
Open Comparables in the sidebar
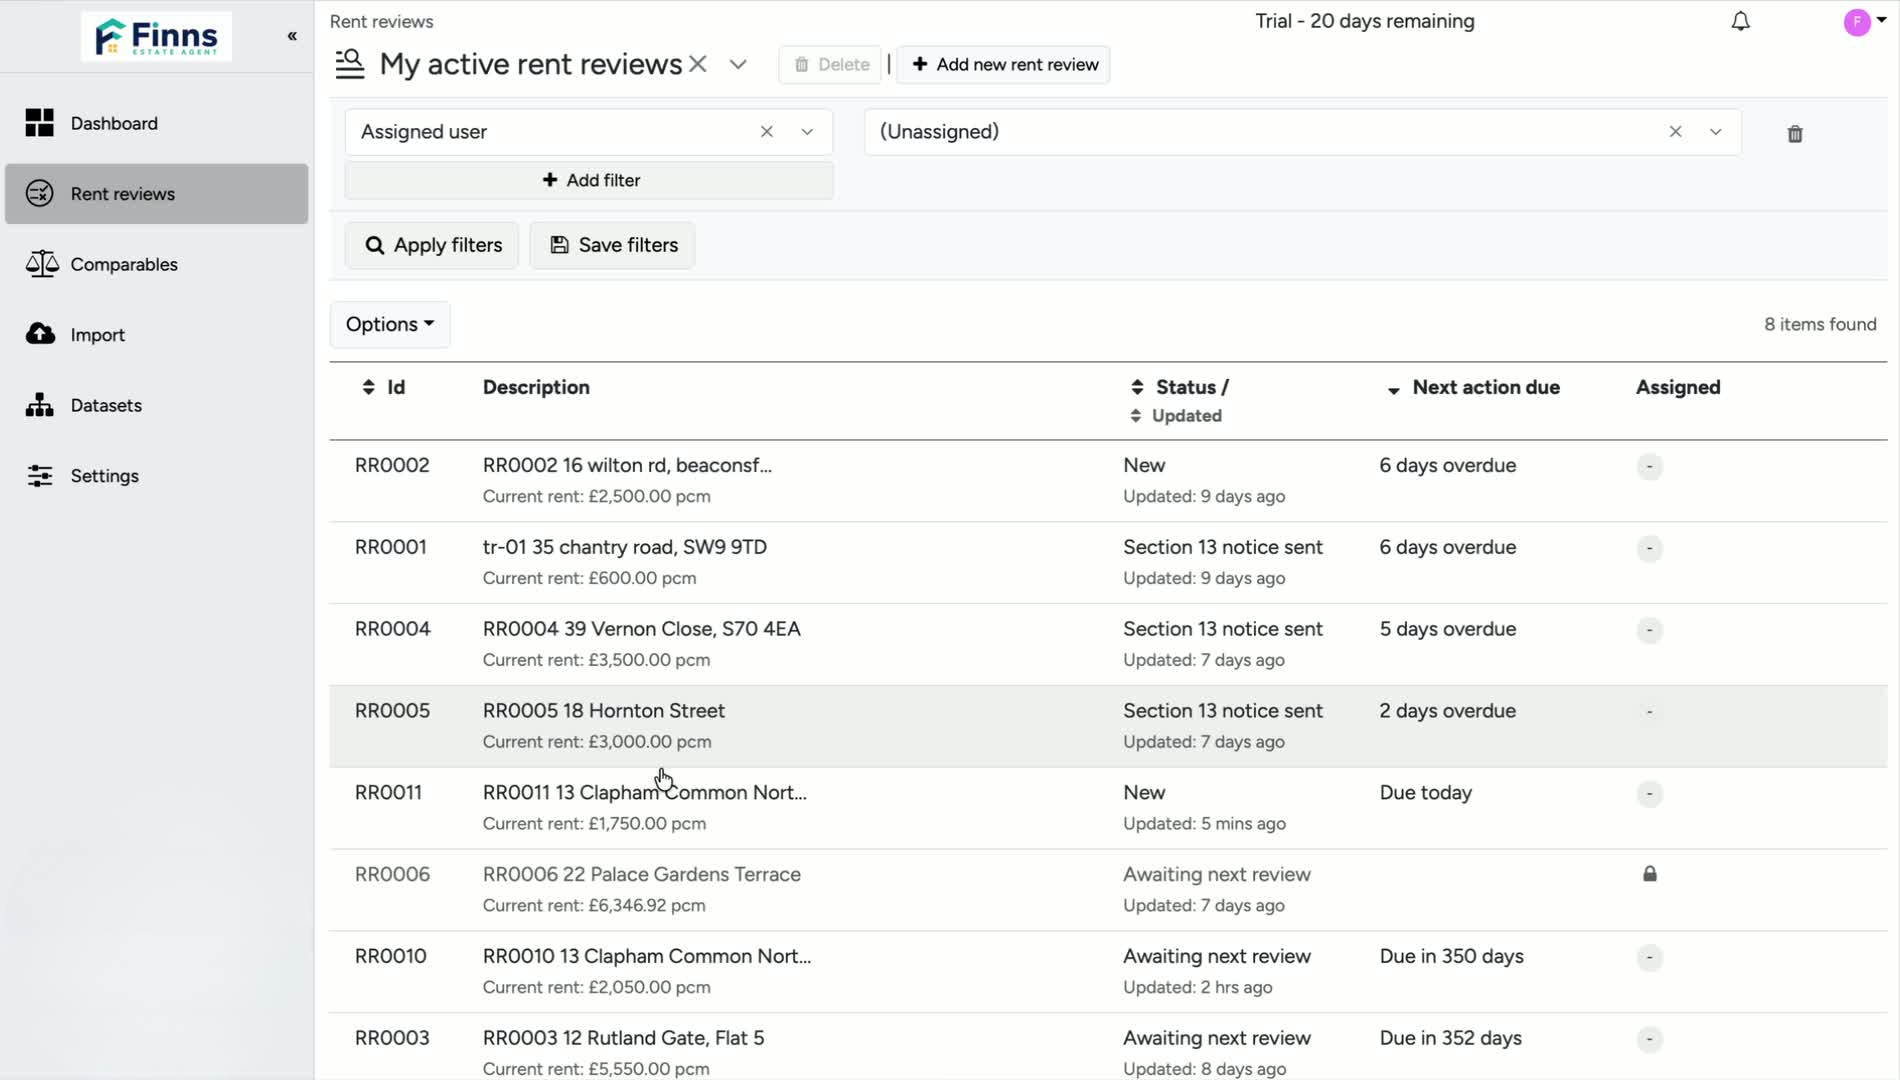click(157, 264)
